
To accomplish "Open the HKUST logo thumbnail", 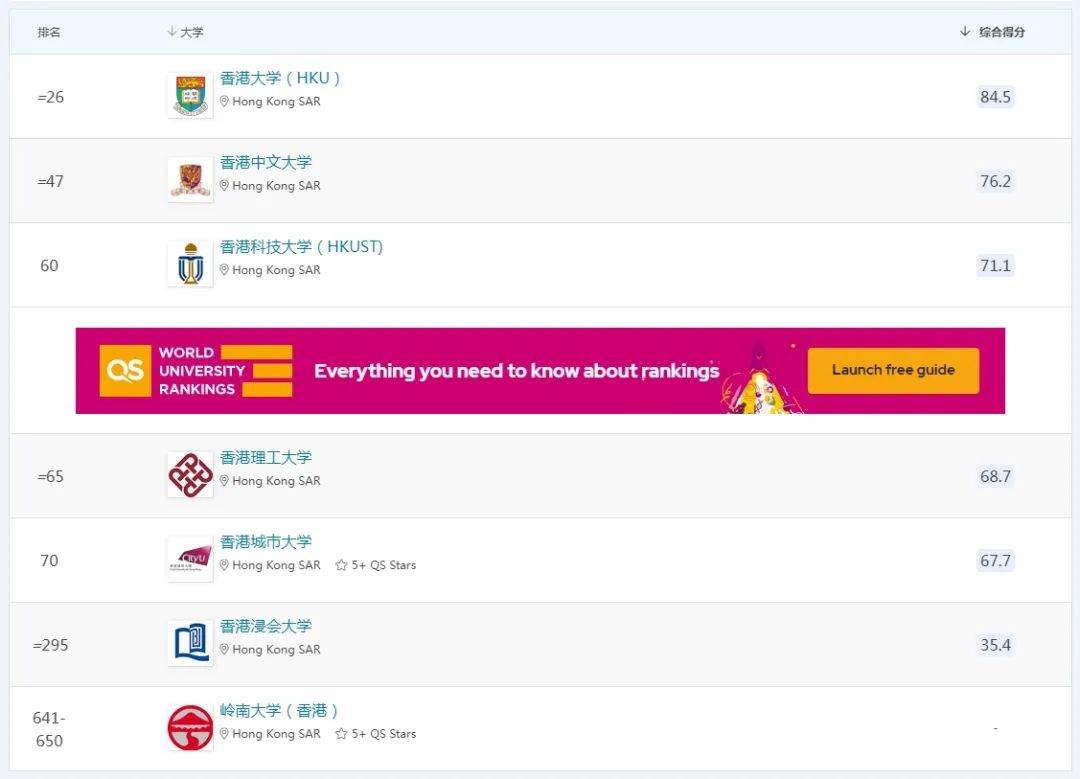I will coord(191,264).
